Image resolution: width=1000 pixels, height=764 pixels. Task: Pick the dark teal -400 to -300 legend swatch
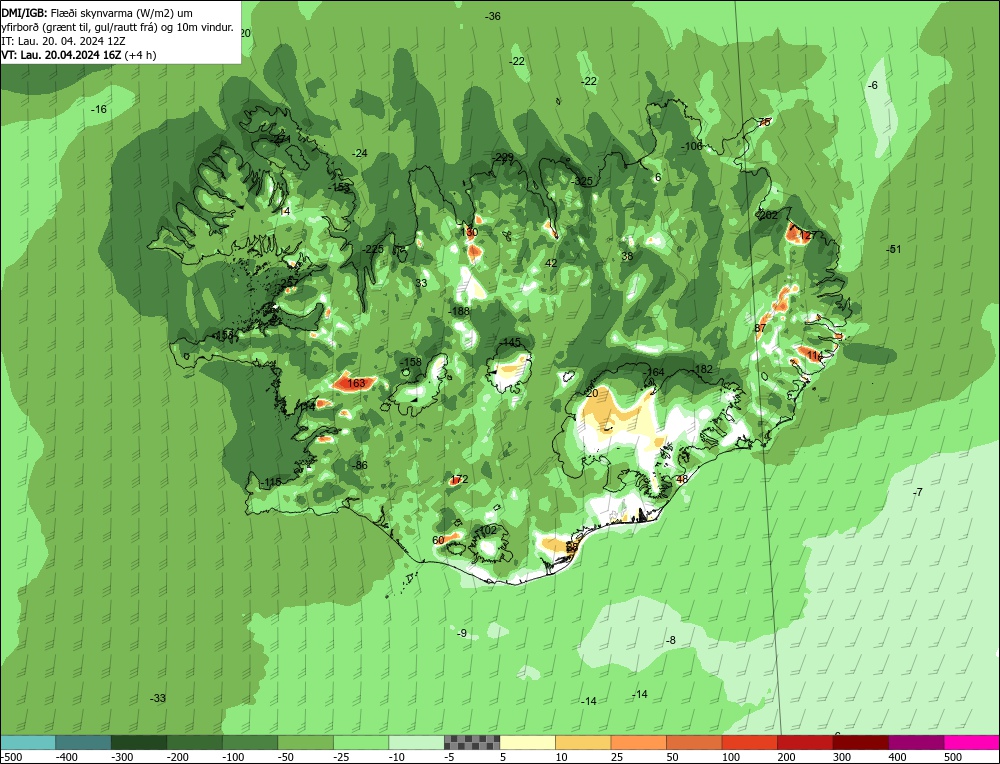click(x=83, y=742)
